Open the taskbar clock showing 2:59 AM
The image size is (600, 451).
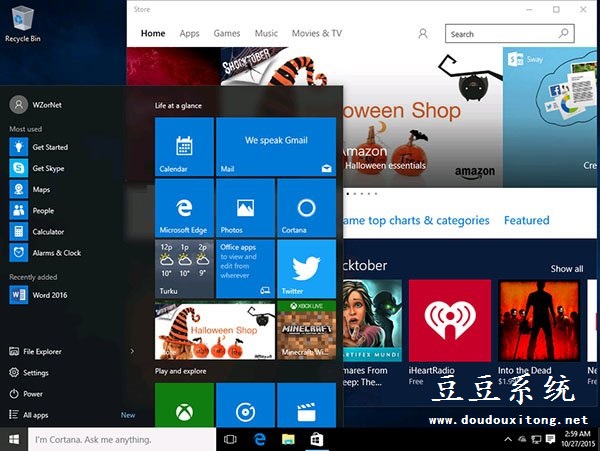click(578, 439)
